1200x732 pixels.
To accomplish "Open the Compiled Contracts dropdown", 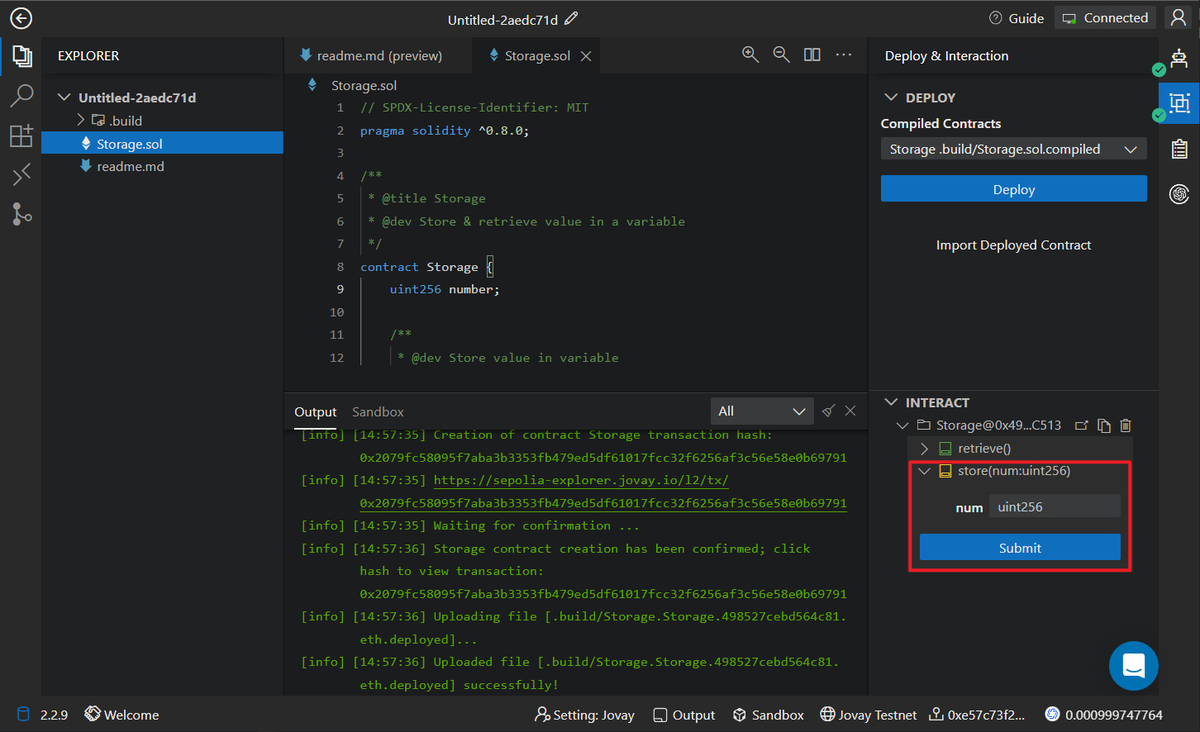I will click(x=1013, y=149).
